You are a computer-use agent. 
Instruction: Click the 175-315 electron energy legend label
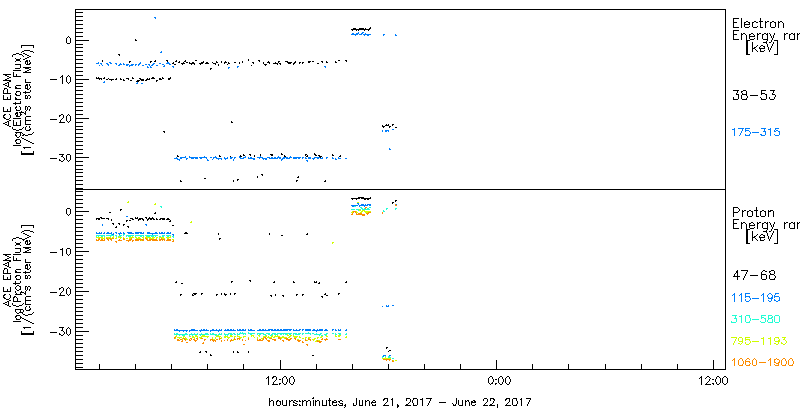coord(756,133)
